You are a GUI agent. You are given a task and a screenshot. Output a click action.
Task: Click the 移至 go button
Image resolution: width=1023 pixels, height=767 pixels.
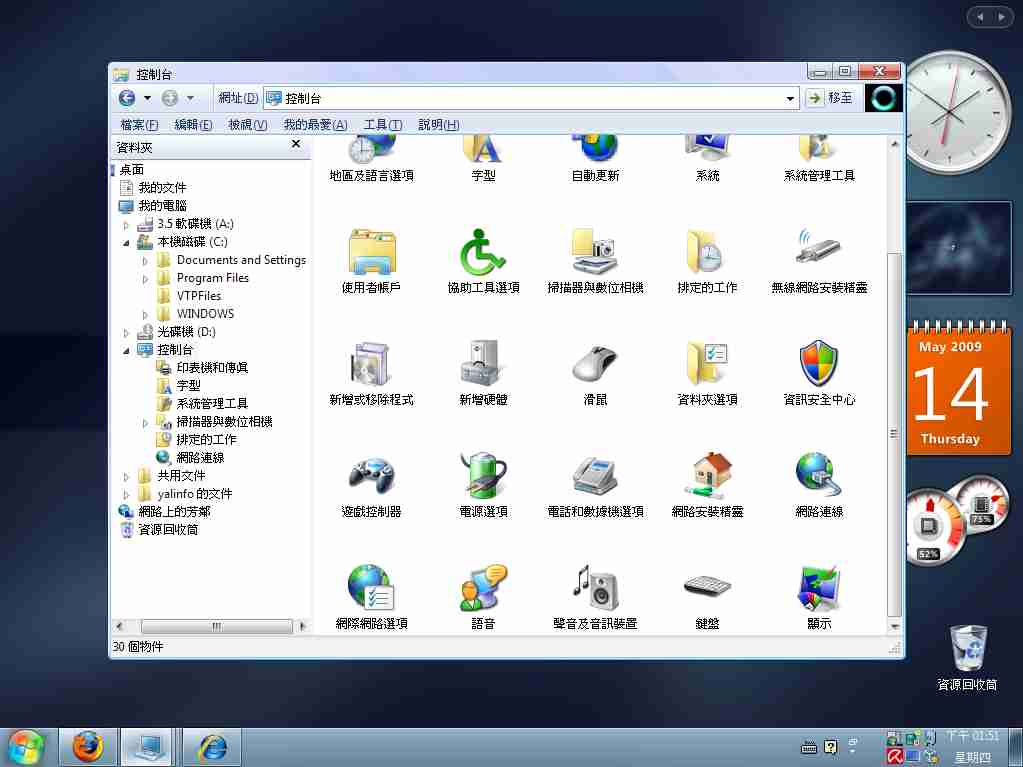tap(831, 98)
